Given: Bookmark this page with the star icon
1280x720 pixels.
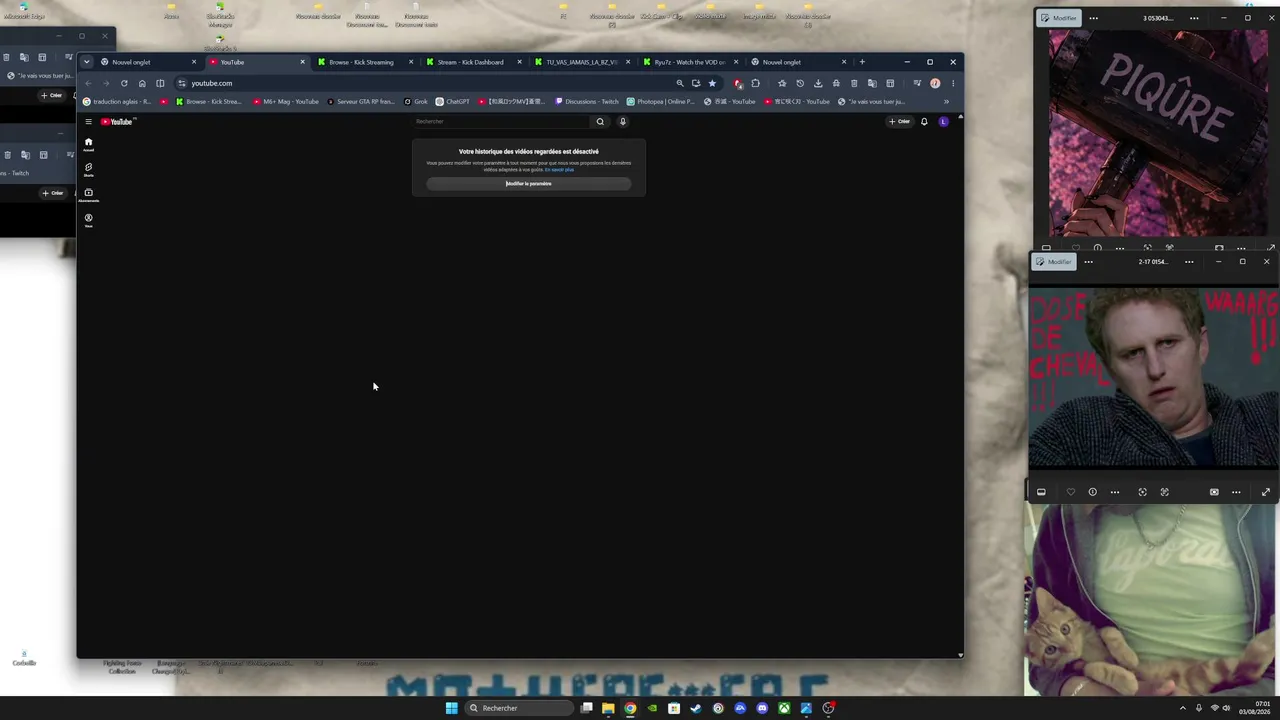Looking at the screenshot, I should [x=712, y=83].
